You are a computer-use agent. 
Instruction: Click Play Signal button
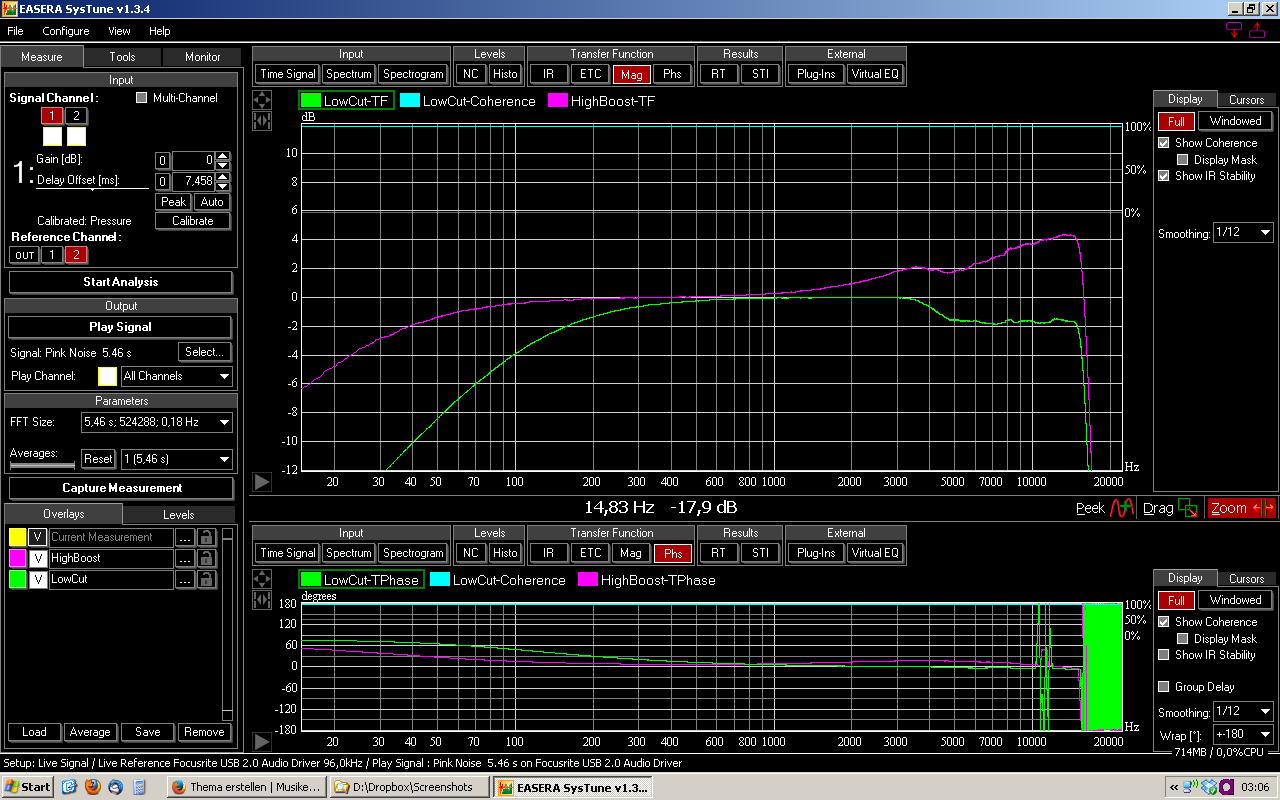pos(120,327)
